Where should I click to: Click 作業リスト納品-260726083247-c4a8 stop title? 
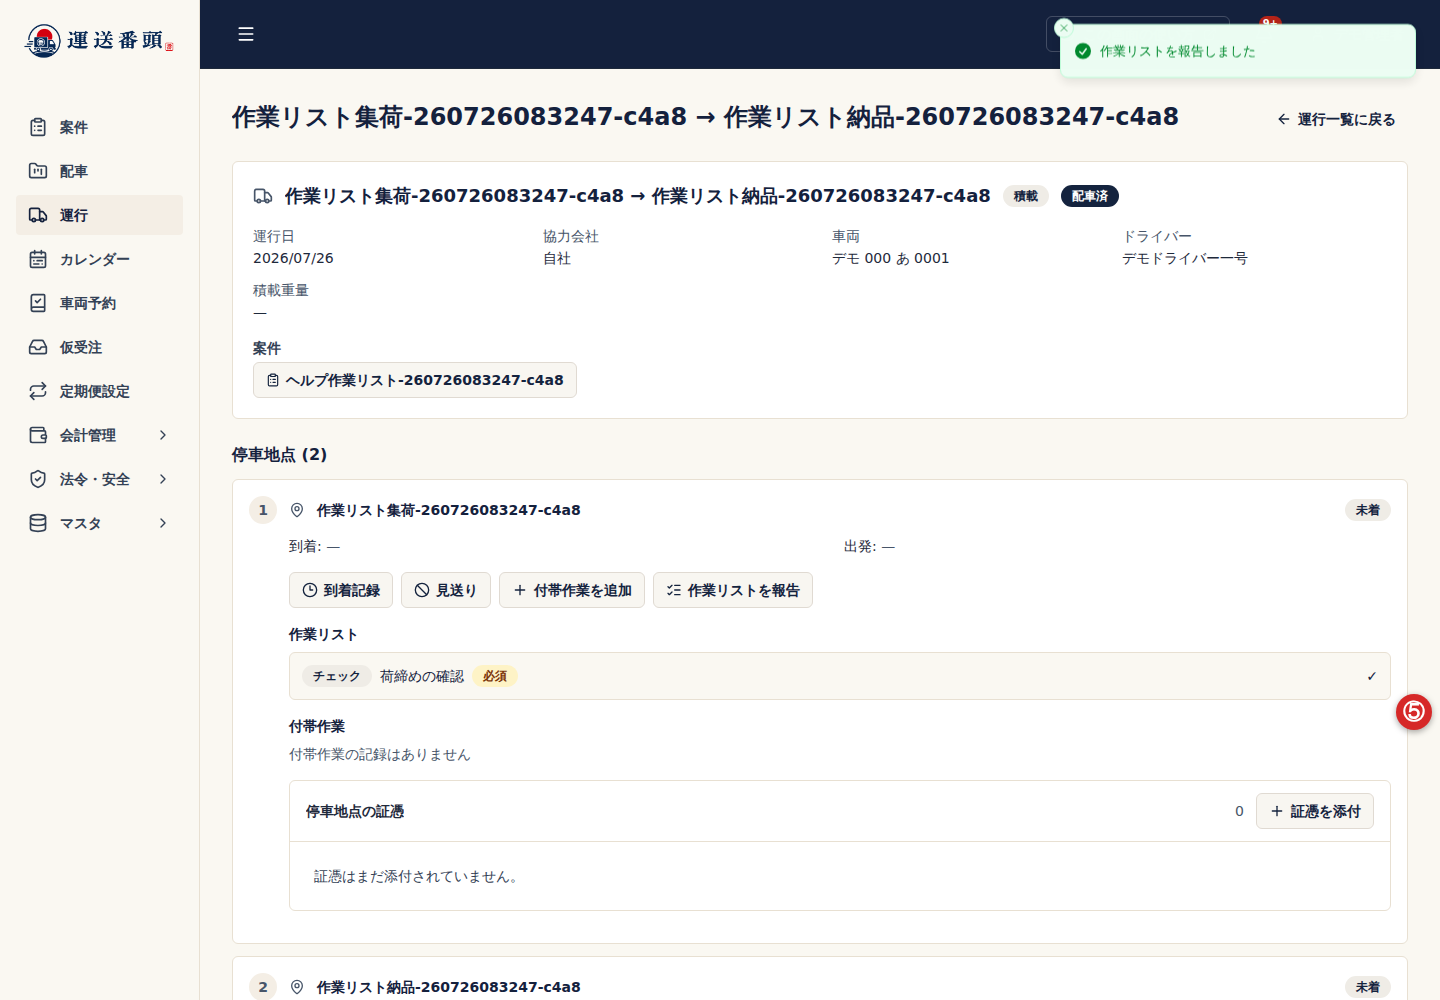pyautogui.click(x=449, y=987)
